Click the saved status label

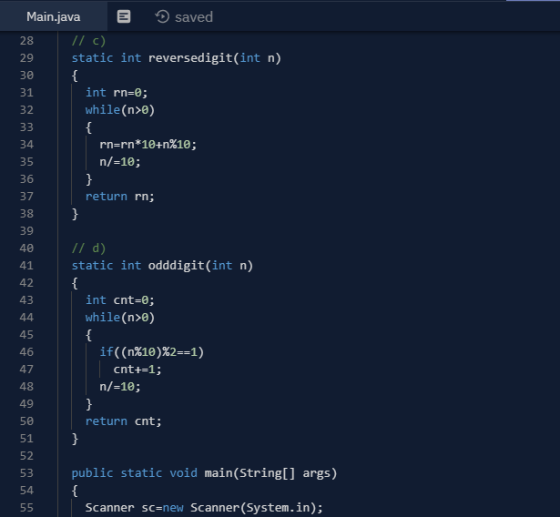point(194,17)
